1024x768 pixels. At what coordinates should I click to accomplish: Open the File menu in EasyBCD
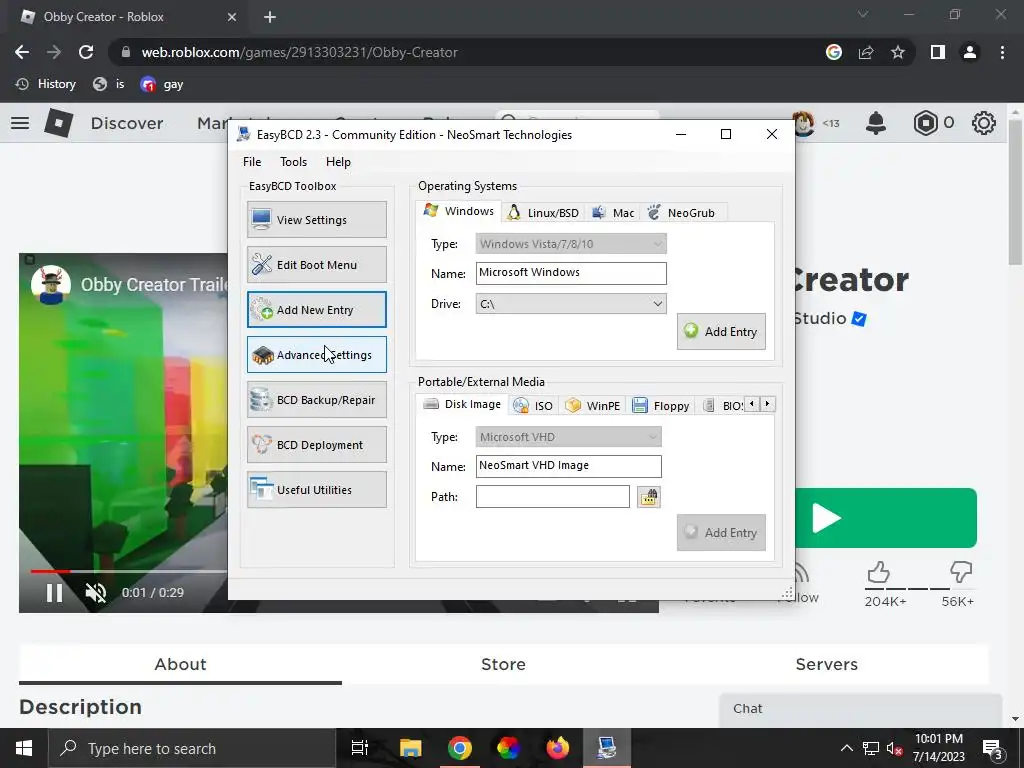click(x=252, y=162)
